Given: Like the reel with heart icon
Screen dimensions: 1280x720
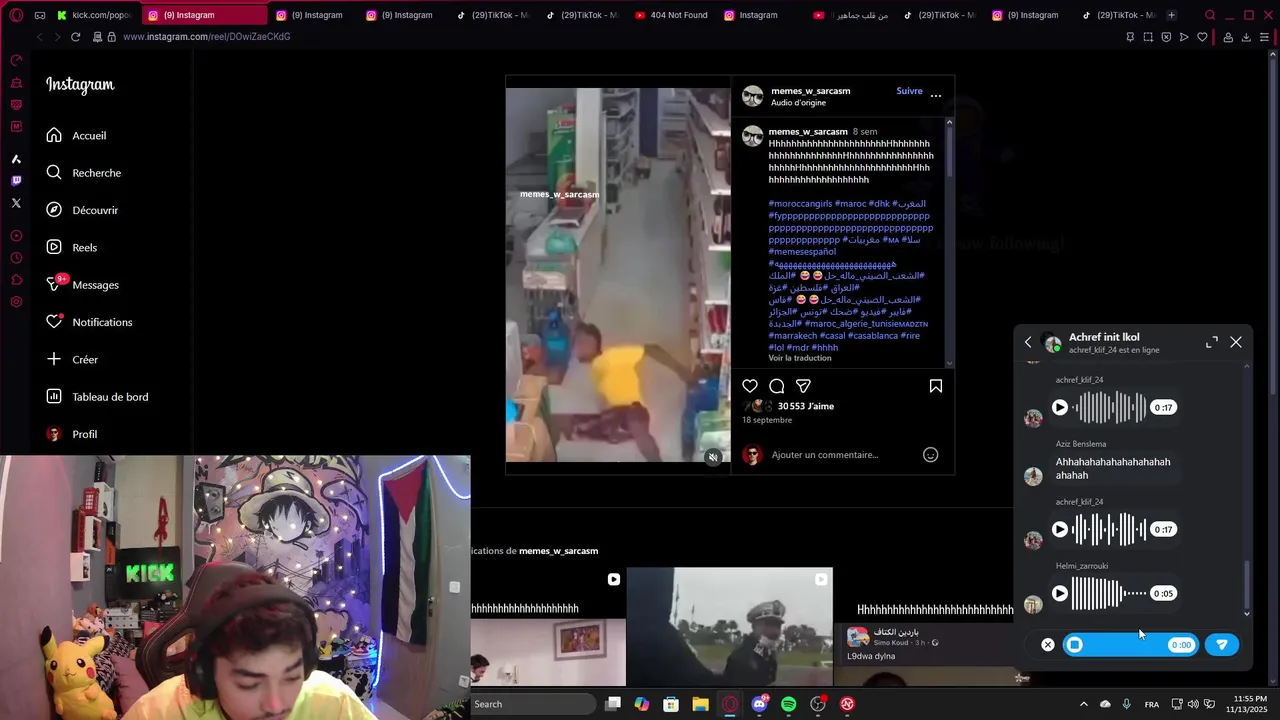Looking at the screenshot, I should coord(750,386).
